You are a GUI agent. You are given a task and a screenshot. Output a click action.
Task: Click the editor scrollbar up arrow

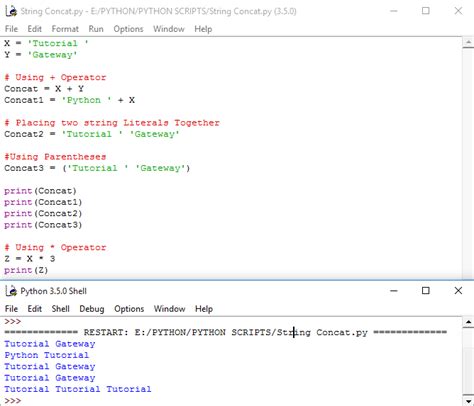pyautogui.click(x=468, y=42)
